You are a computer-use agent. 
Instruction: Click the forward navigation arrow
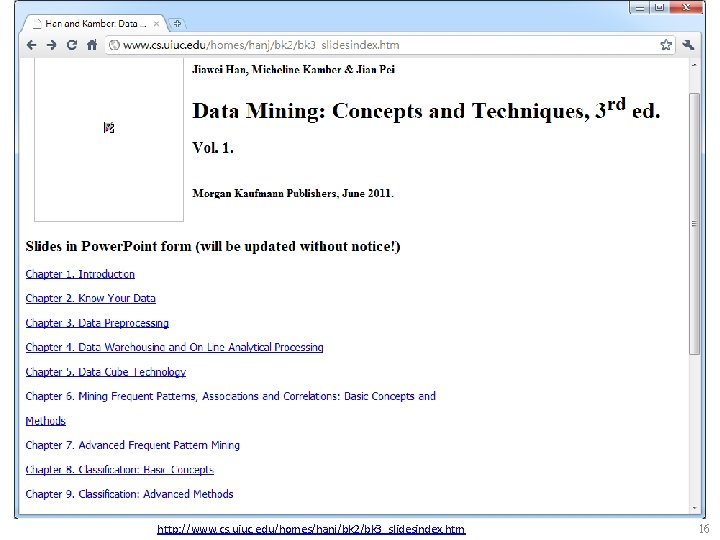pyautogui.click(x=51, y=45)
